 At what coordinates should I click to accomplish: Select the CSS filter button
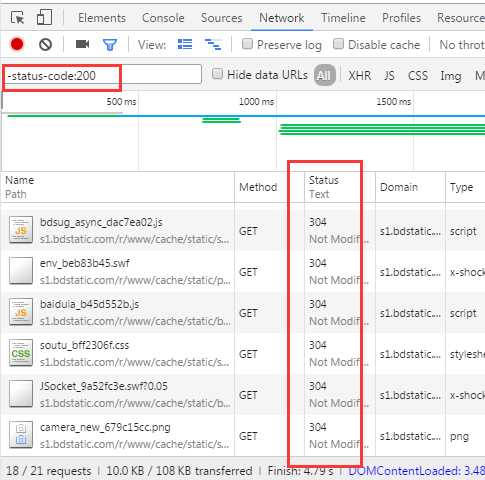(x=418, y=76)
